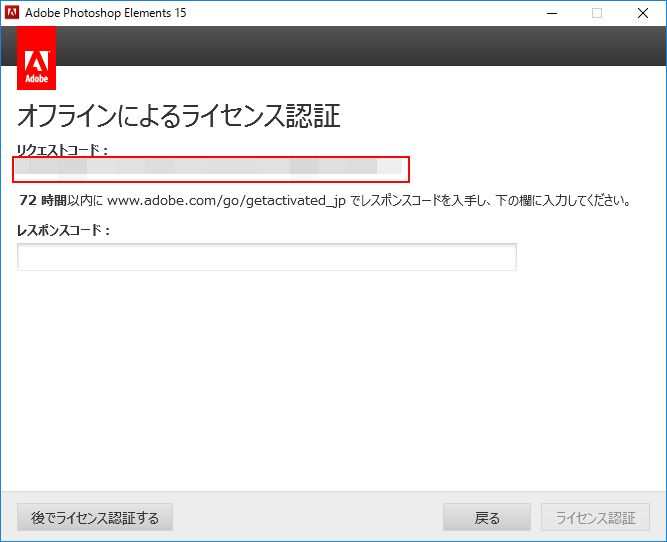Close the Photoshop Elements 15 window
This screenshot has width=667, height=542.
coord(643,13)
